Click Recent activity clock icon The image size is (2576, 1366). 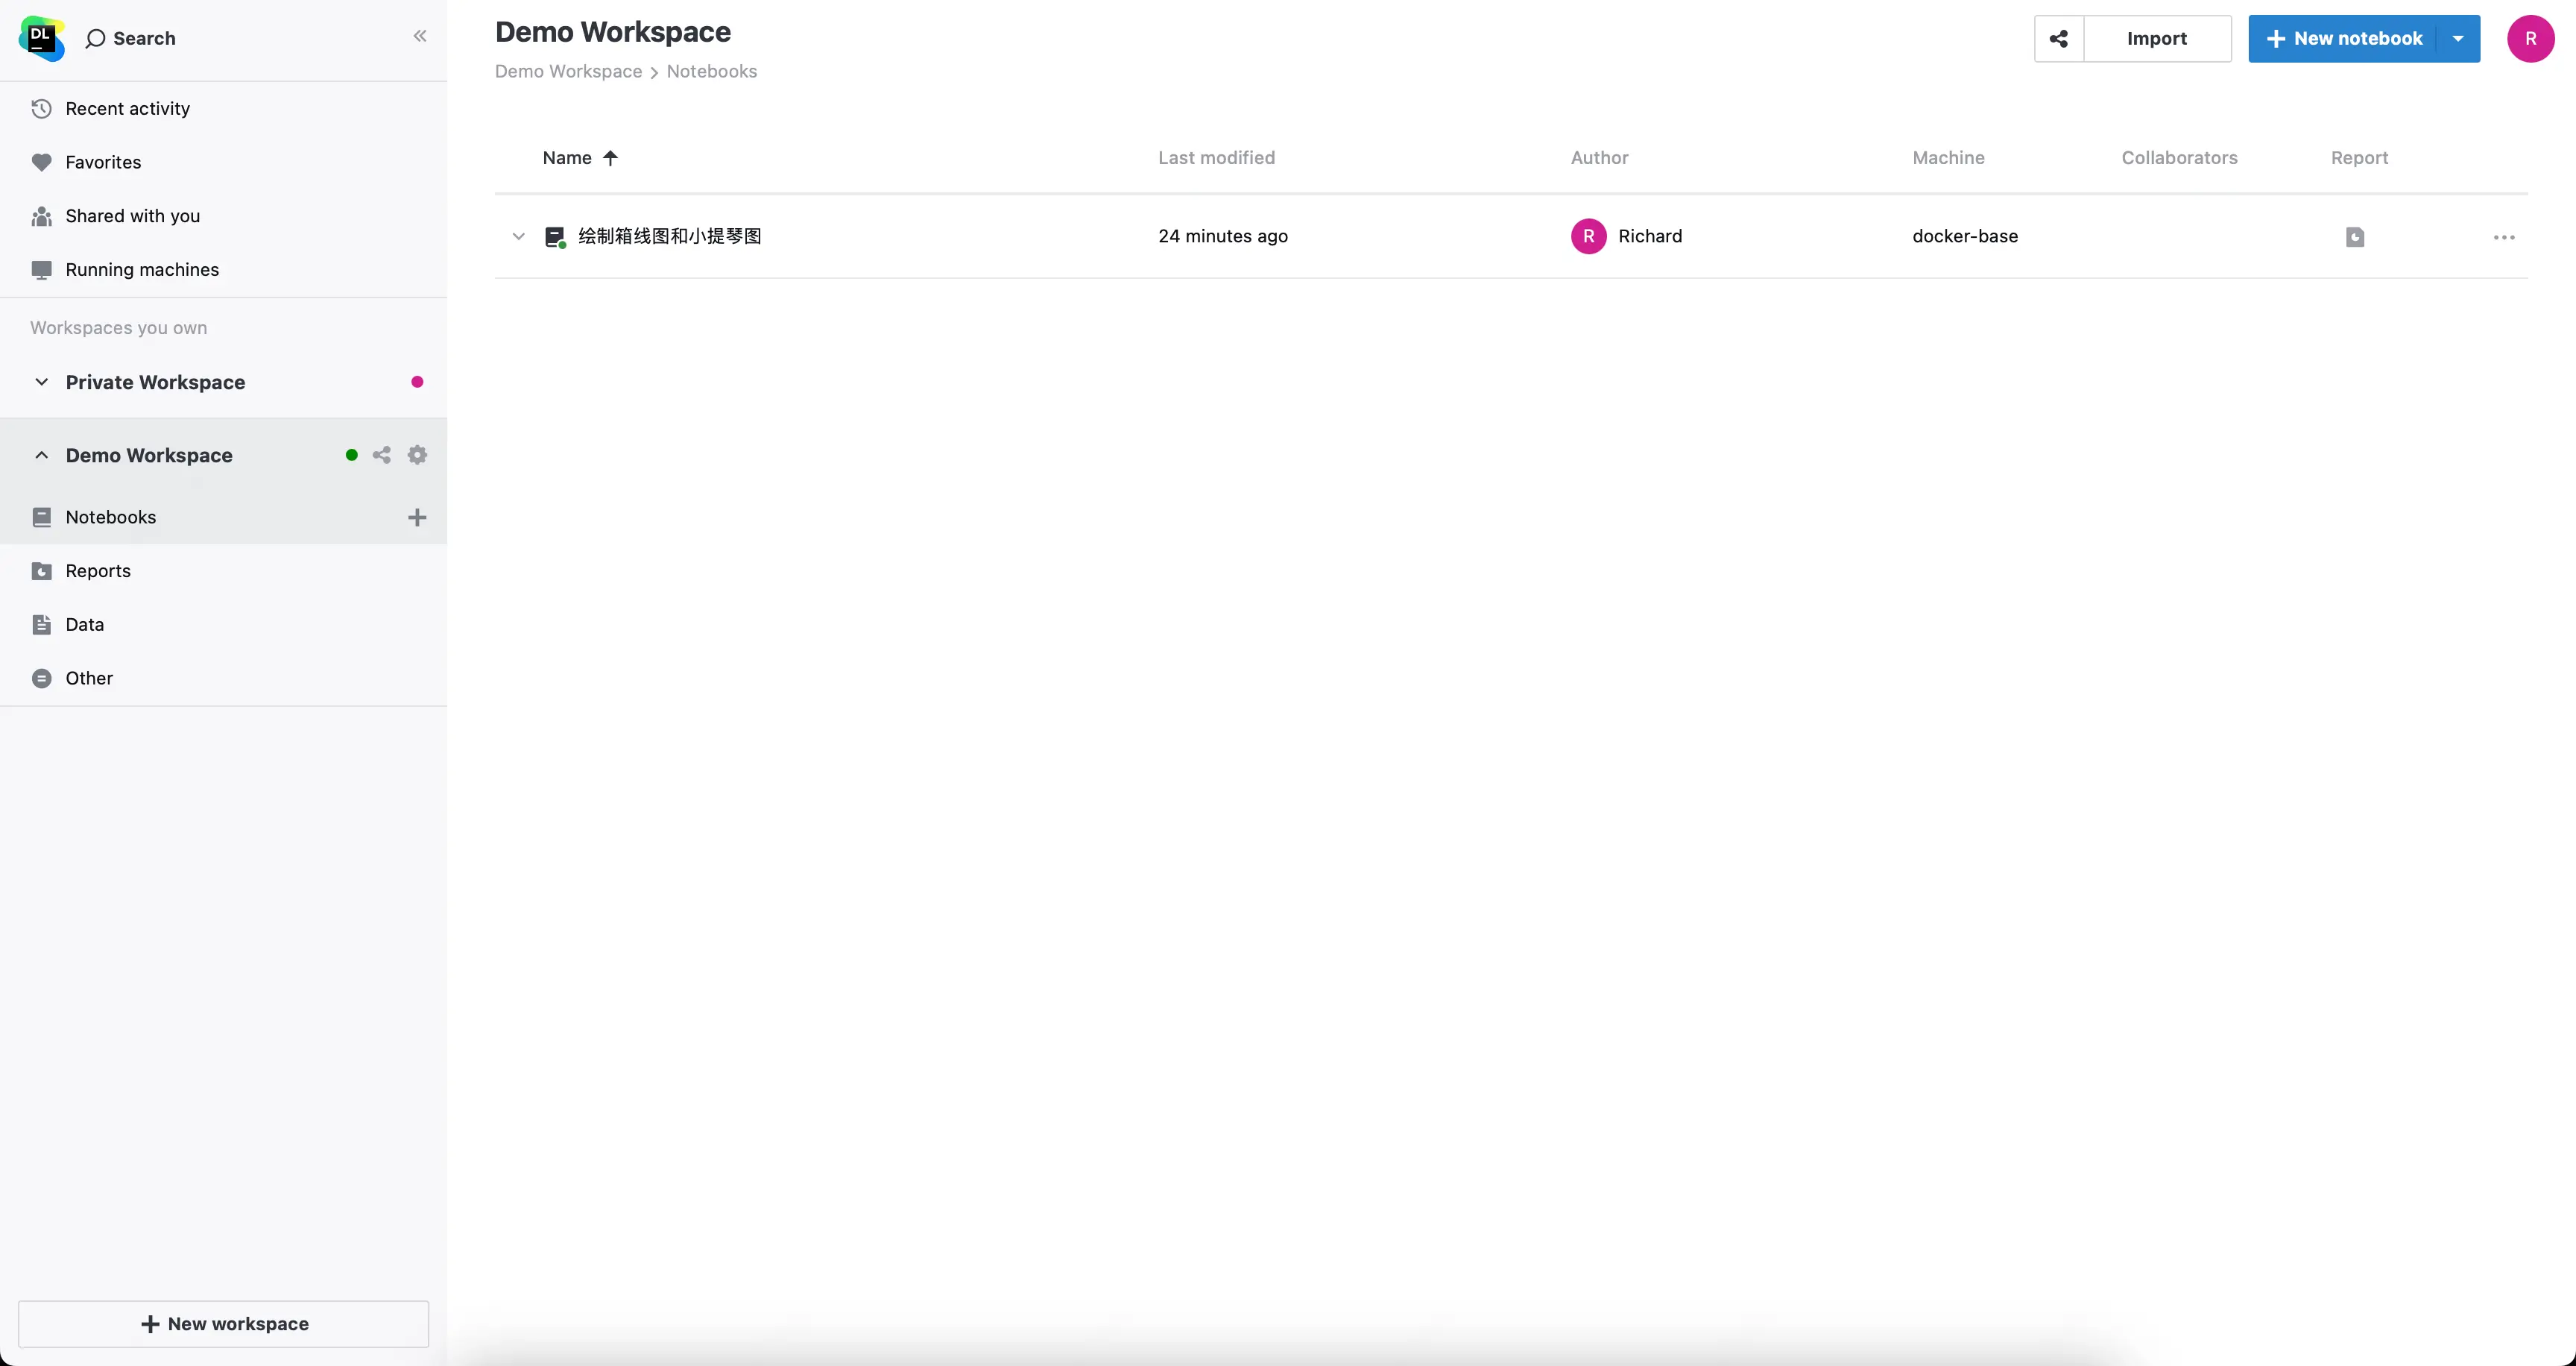tap(41, 108)
